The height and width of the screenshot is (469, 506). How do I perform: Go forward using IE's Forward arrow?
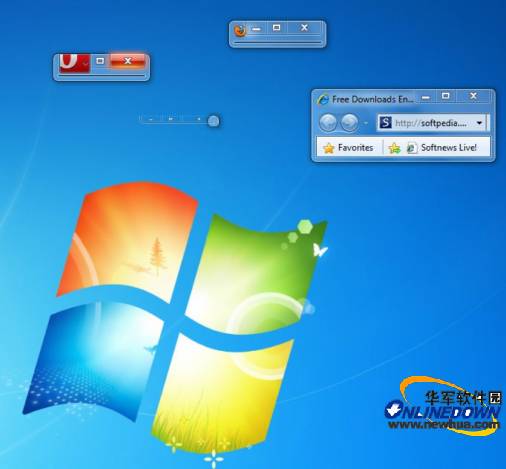click(x=349, y=122)
